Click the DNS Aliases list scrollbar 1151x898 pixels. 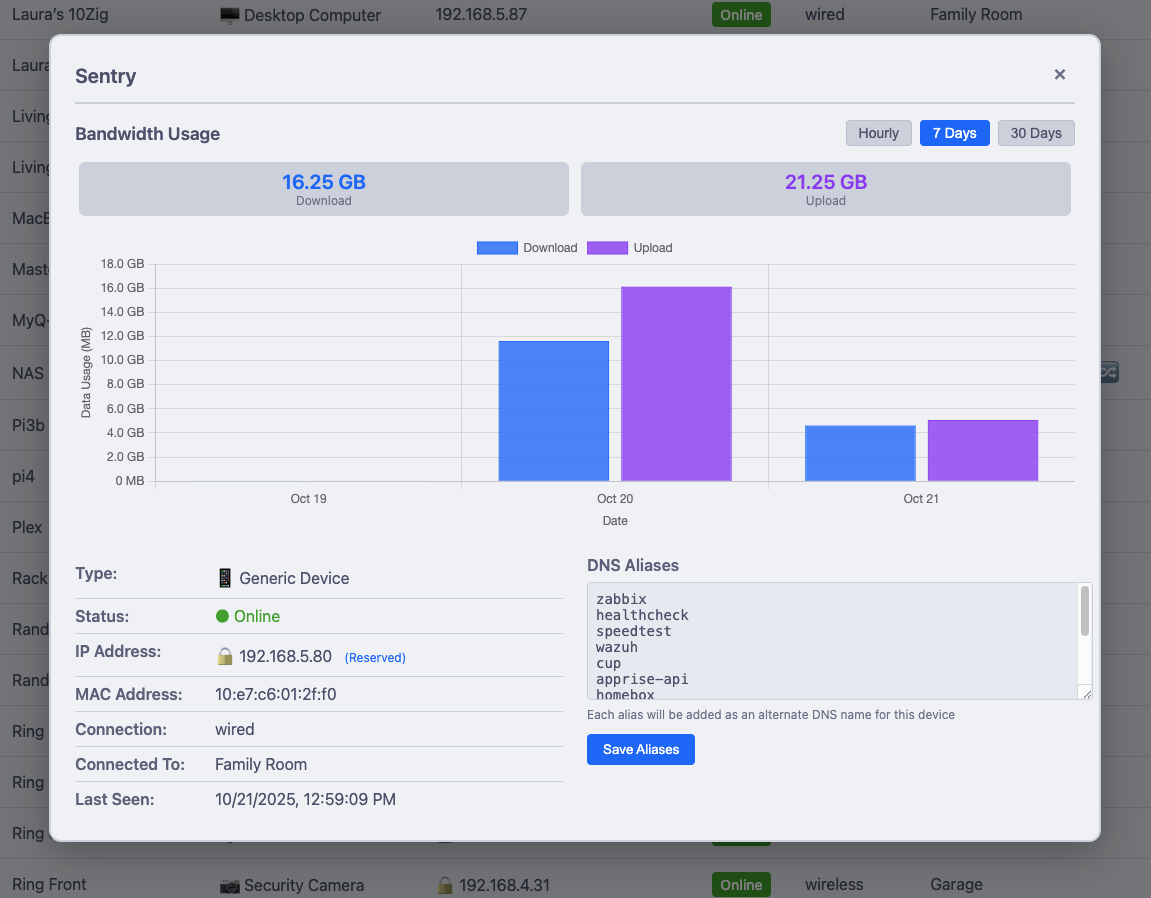tap(1085, 611)
